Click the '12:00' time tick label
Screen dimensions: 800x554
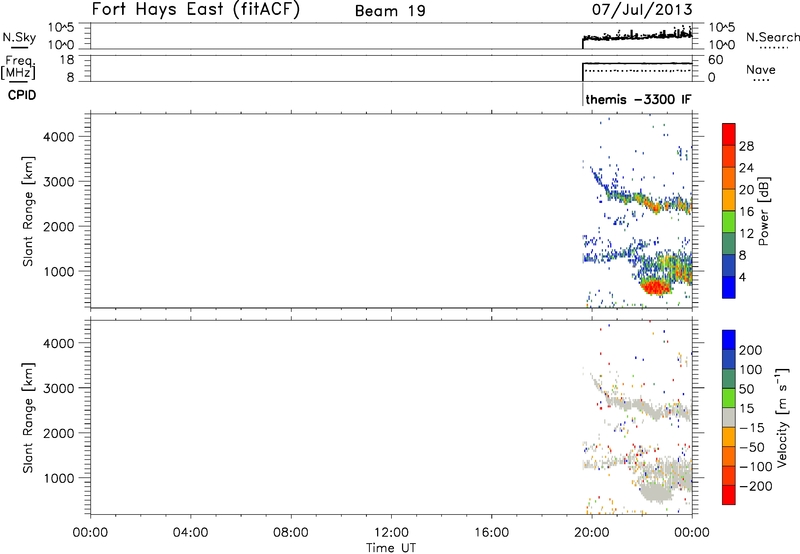(x=391, y=533)
